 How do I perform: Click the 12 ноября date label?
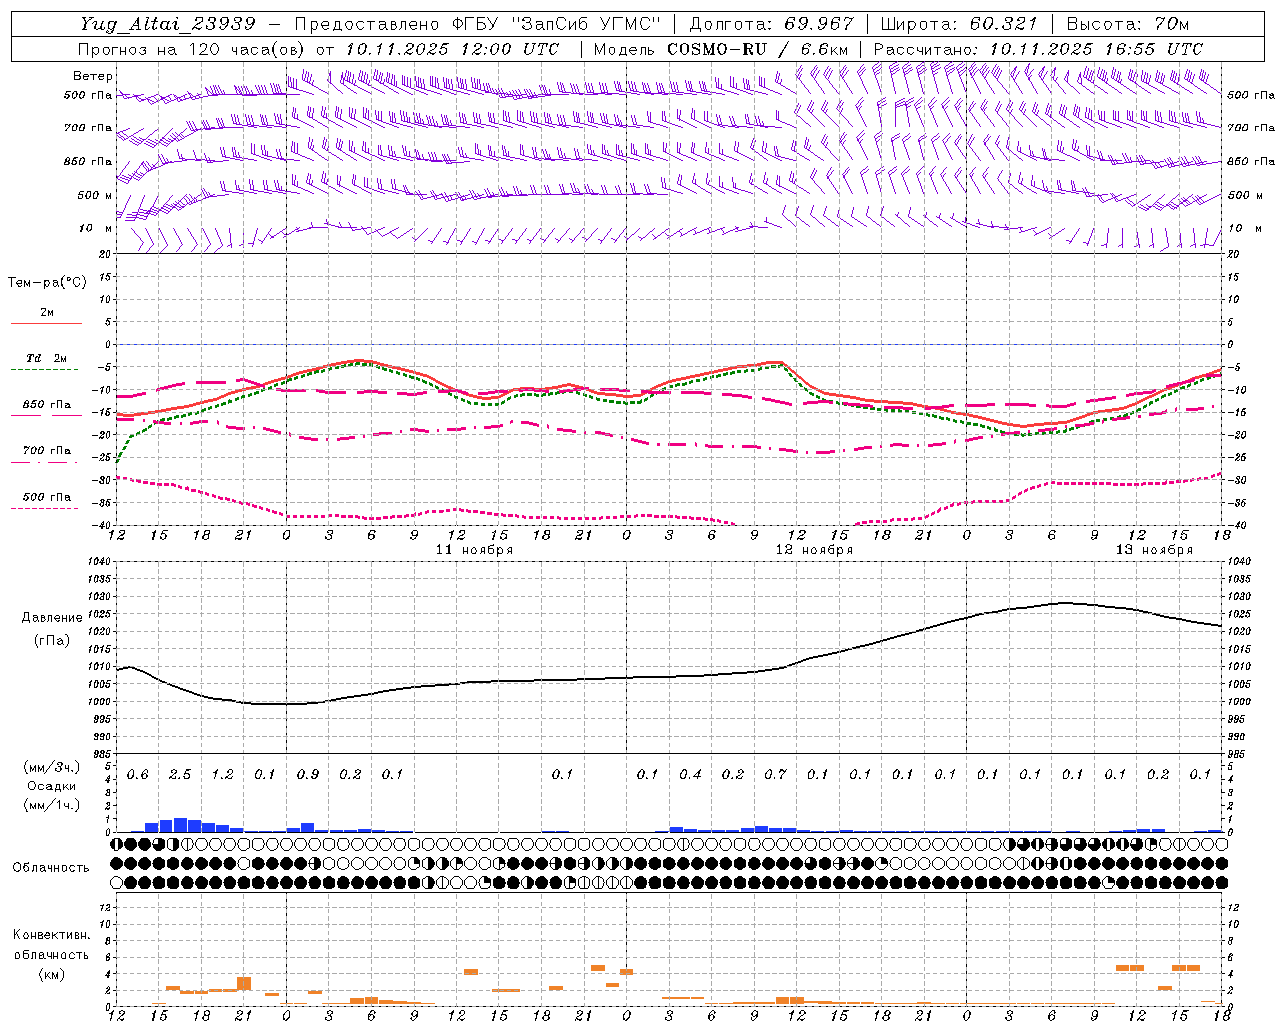(x=815, y=550)
